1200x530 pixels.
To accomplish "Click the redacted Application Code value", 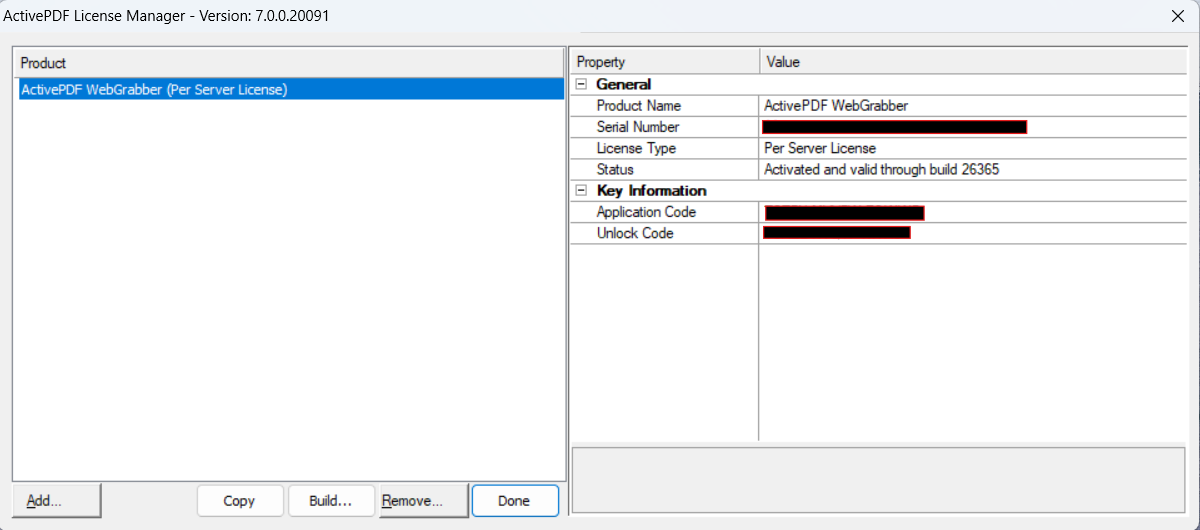I will click(844, 212).
